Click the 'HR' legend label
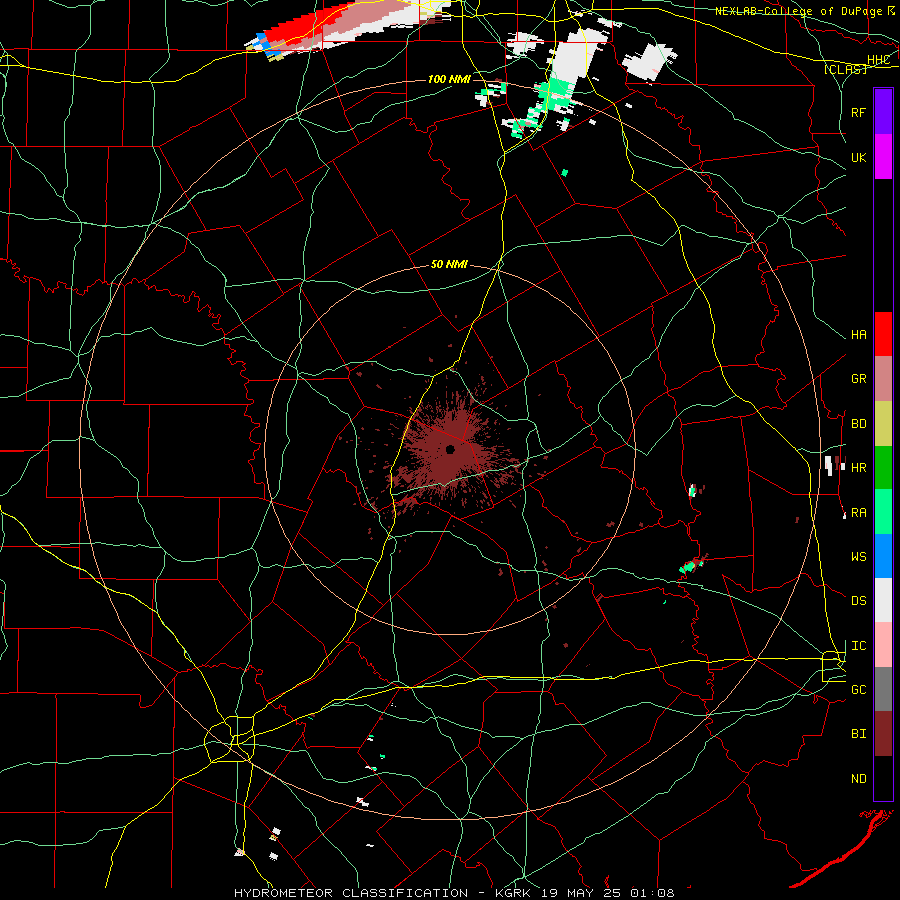This screenshot has height=900, width=900. (858, 468)
